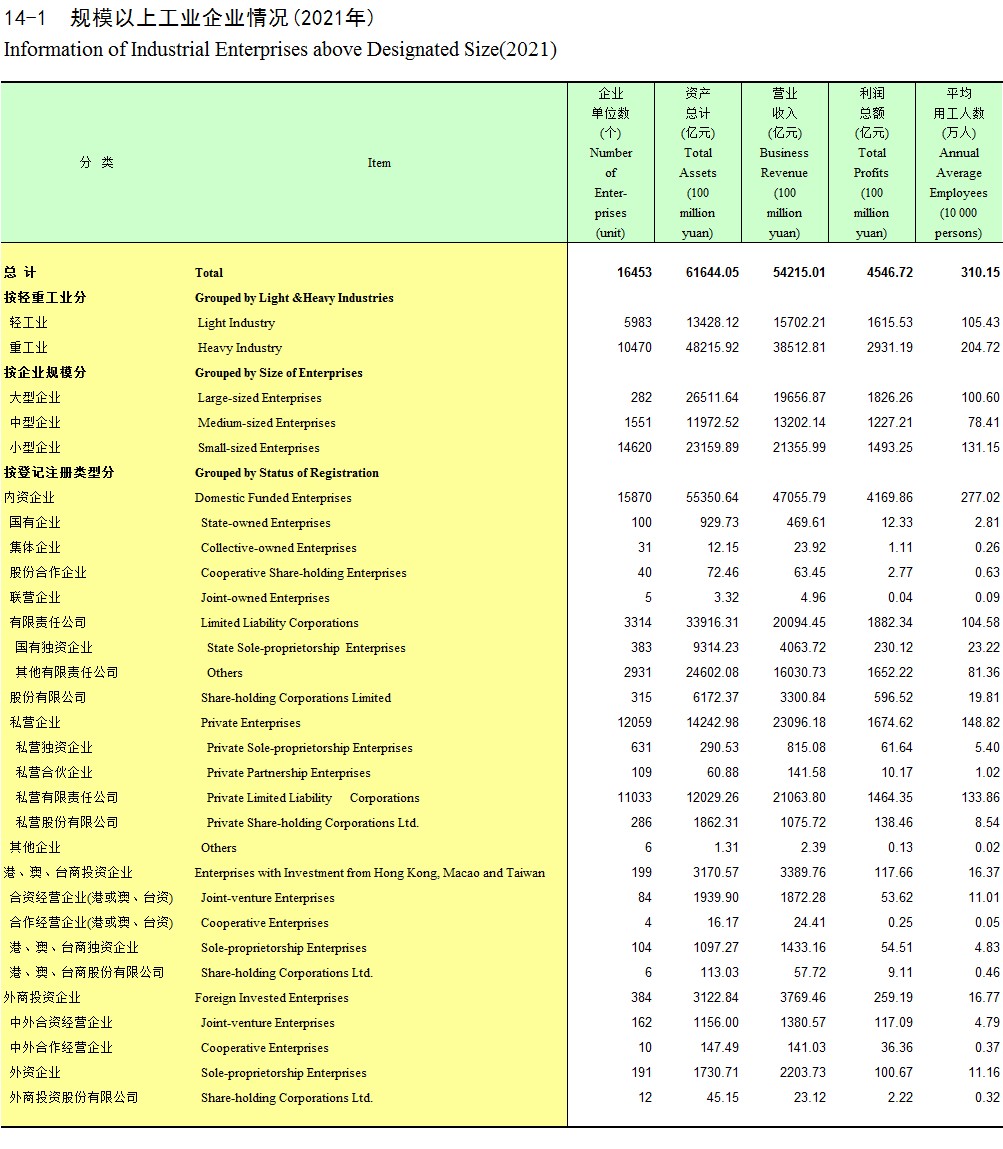Click the Heavy Industry revenue value "38512.81"
The image size is (1003, 1149).
[x=799, y=347]
